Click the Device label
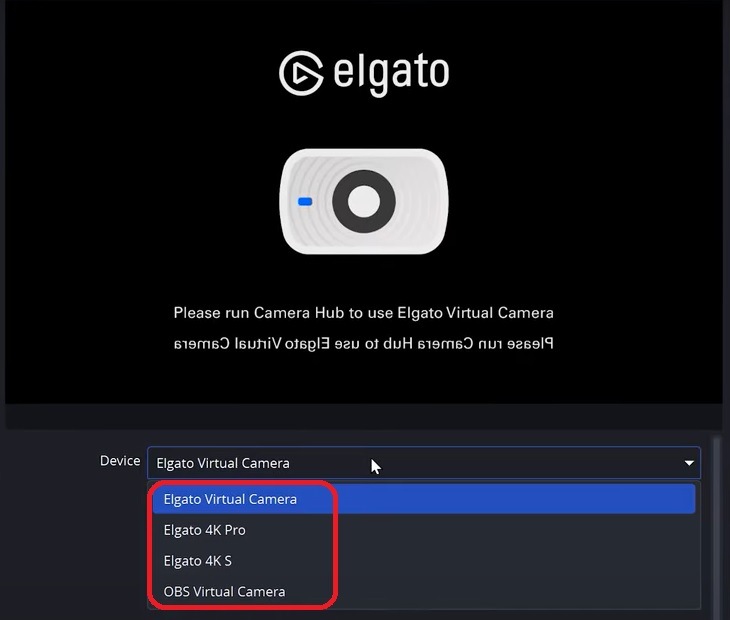Image resolution: width=730 pixels, height=620 pixels. (120, 461)
